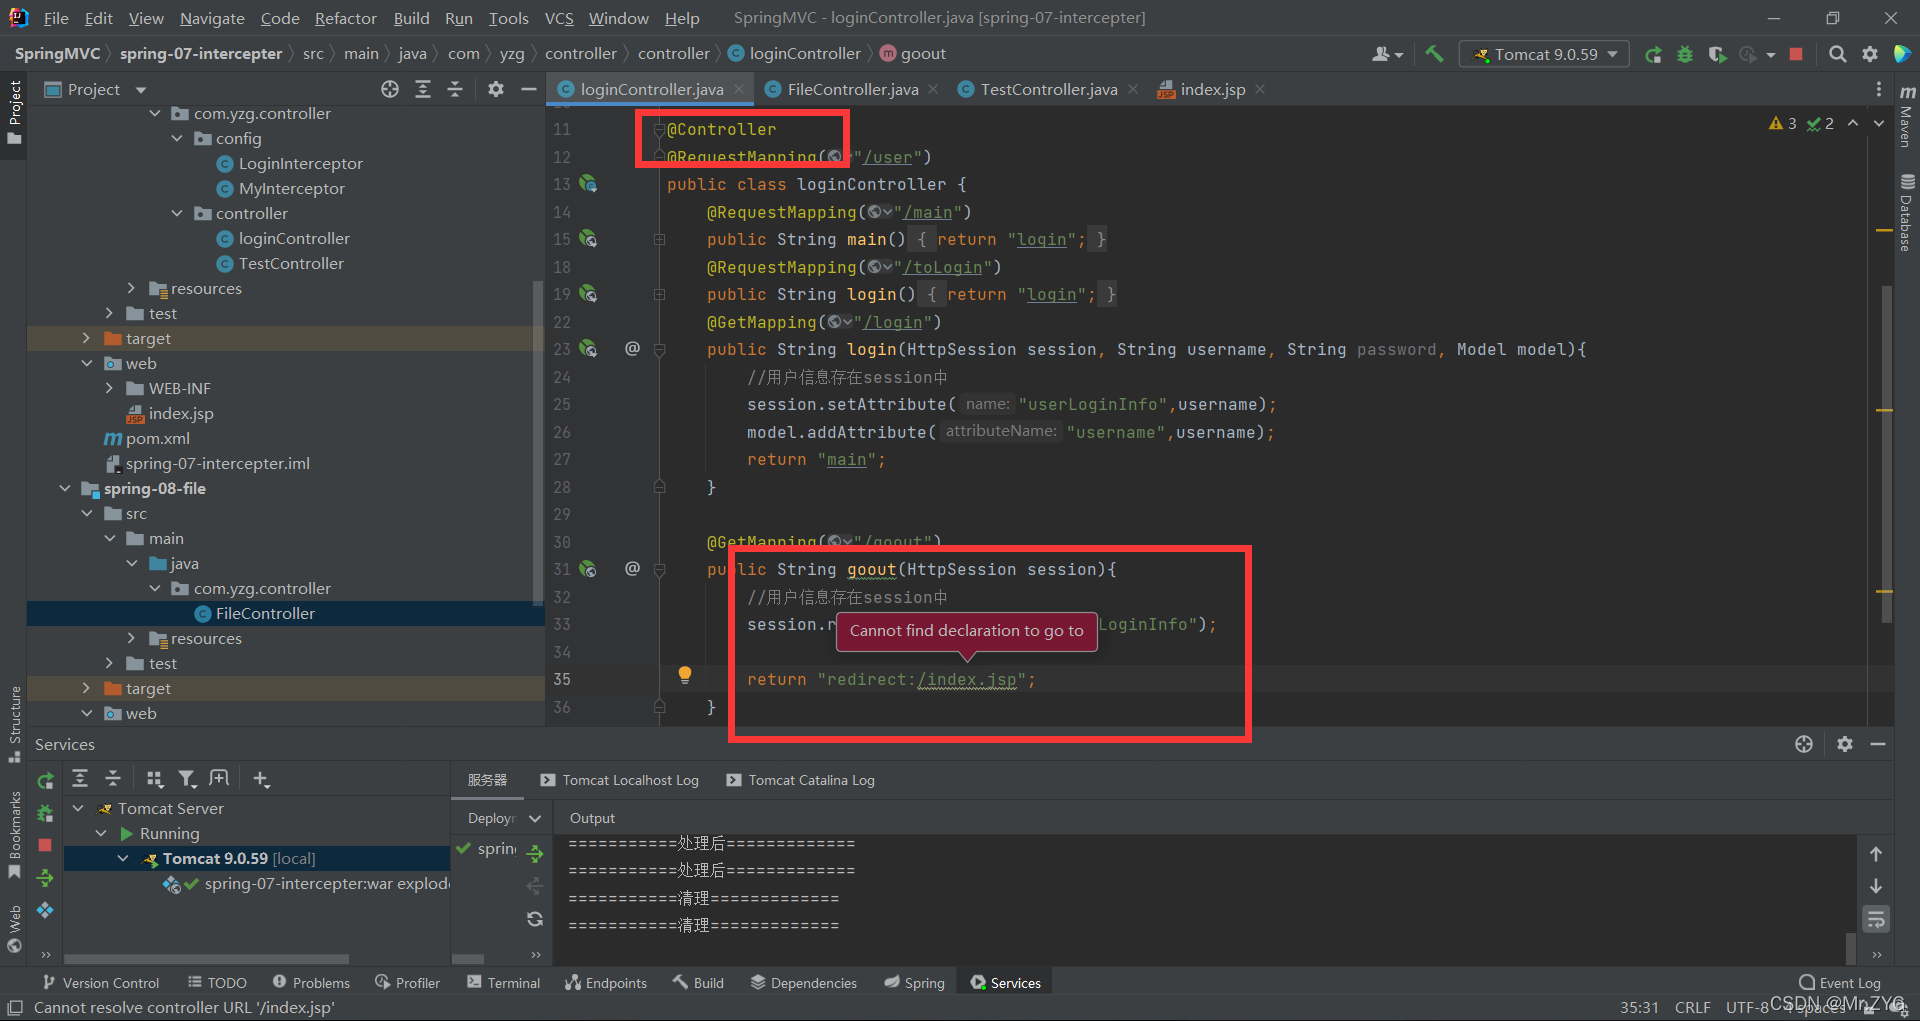Image resolution: width=1920 pixels, height=1021 pixels.
Task: Expand the WEB-INF folder
Action: point(109,388)
